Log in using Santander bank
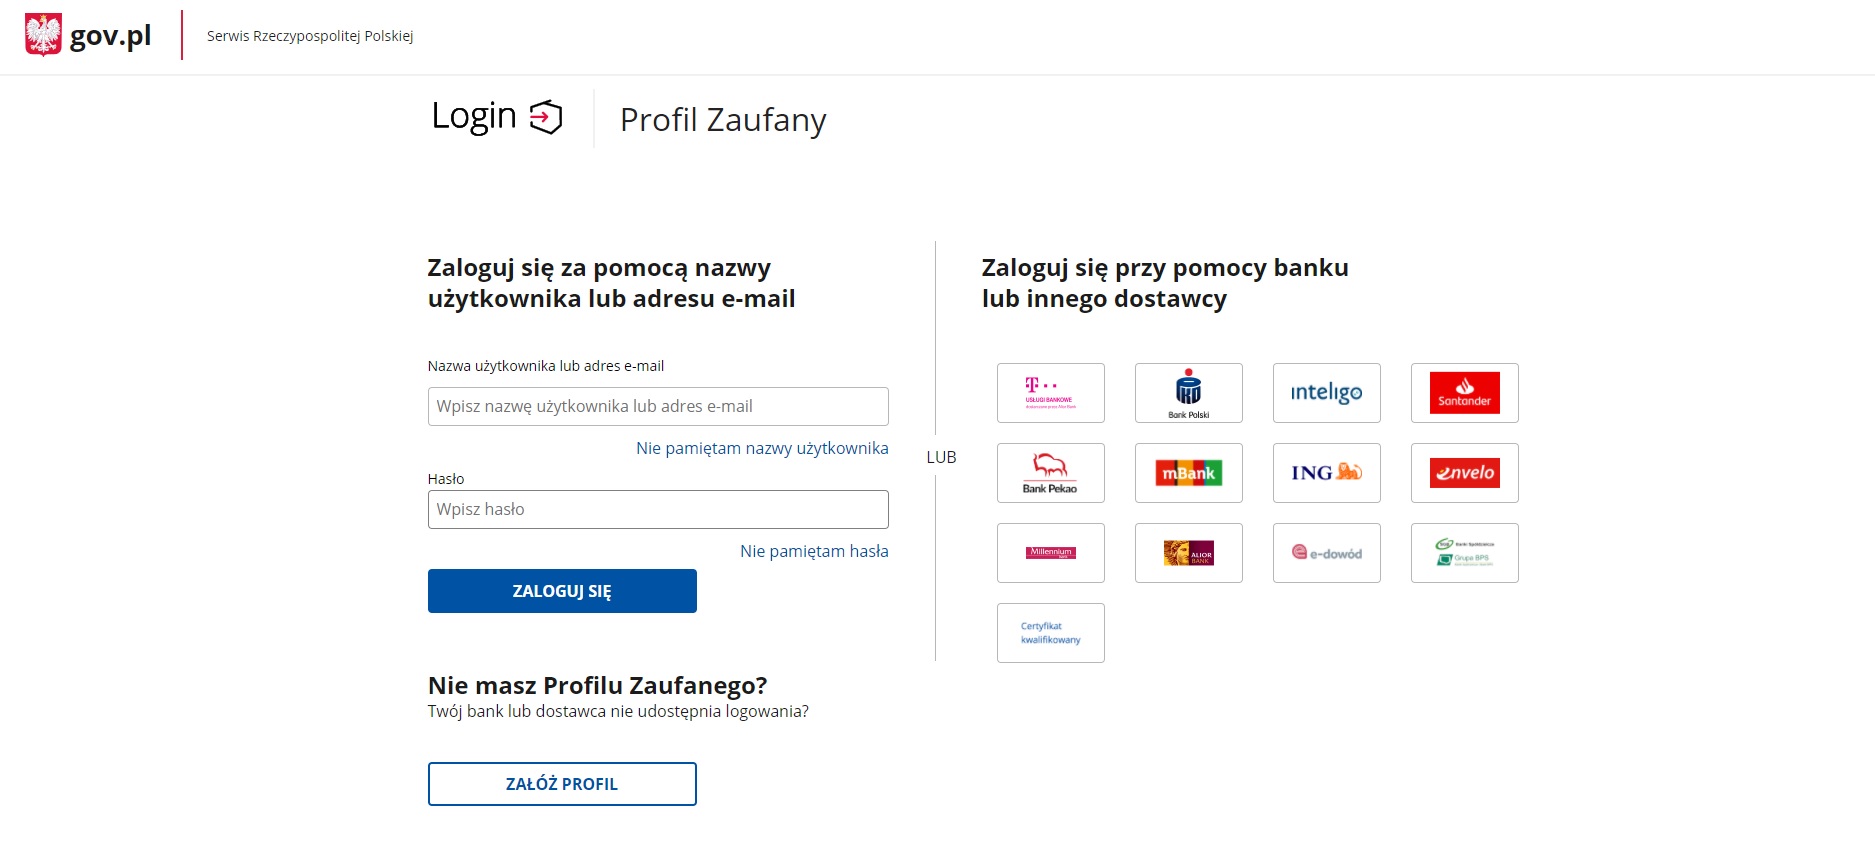The image size is (1875, 857). (x=1464, y=393)
